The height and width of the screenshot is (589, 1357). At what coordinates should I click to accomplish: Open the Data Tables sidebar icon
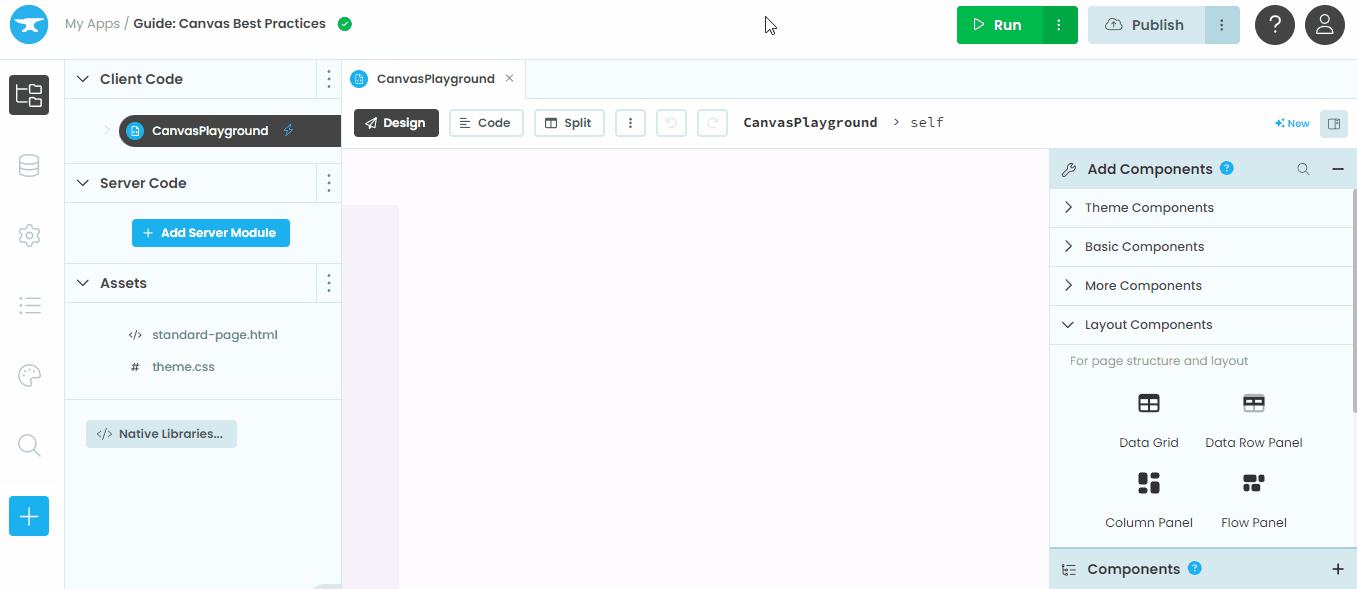[29, 166]
